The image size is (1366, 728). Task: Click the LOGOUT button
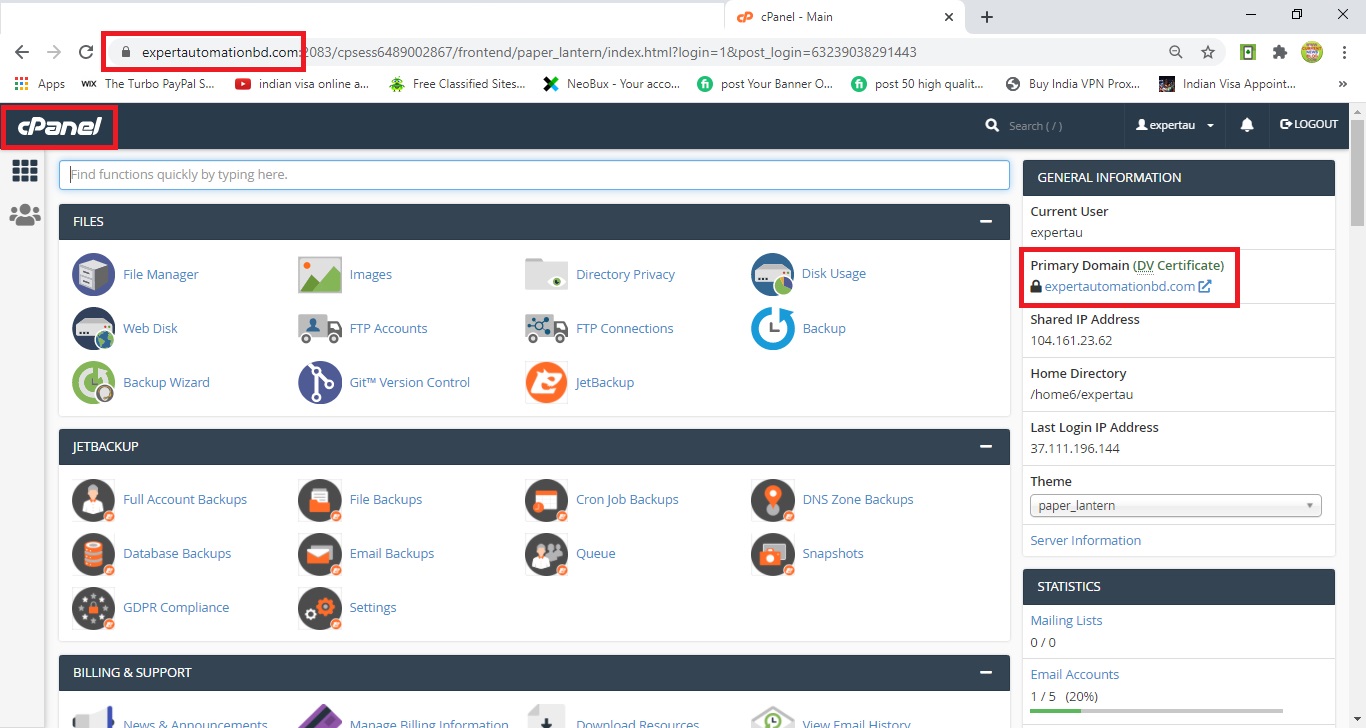click(1309, 125)
